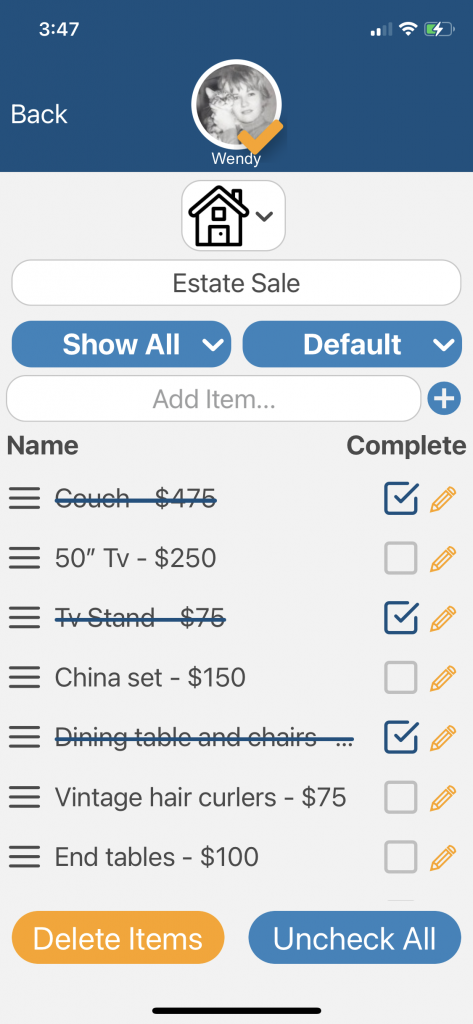
Task: Uncheck Dining table and chairs checkbox
Action: (400, 737)
